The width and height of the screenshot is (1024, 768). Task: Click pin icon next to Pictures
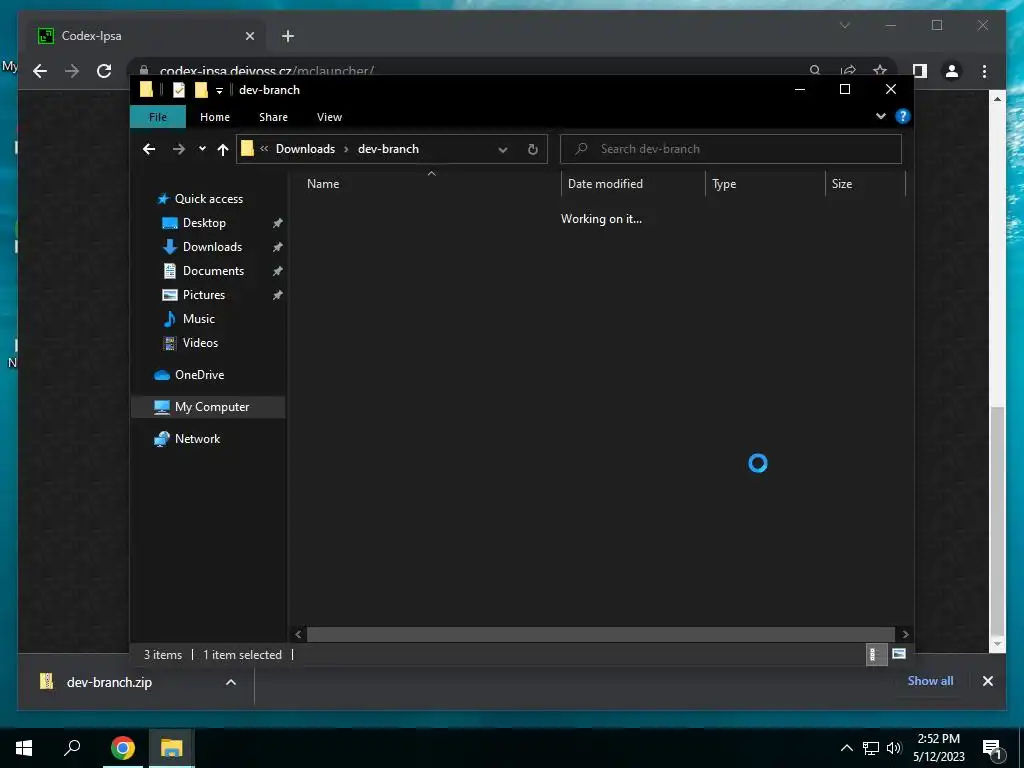coord(278,295)
